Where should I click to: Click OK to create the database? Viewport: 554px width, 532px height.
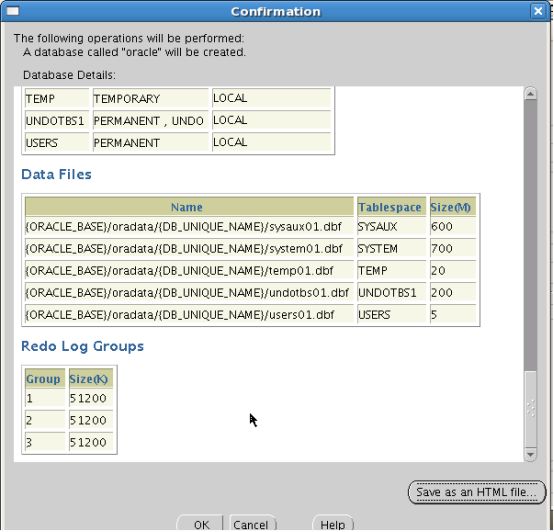201,524
